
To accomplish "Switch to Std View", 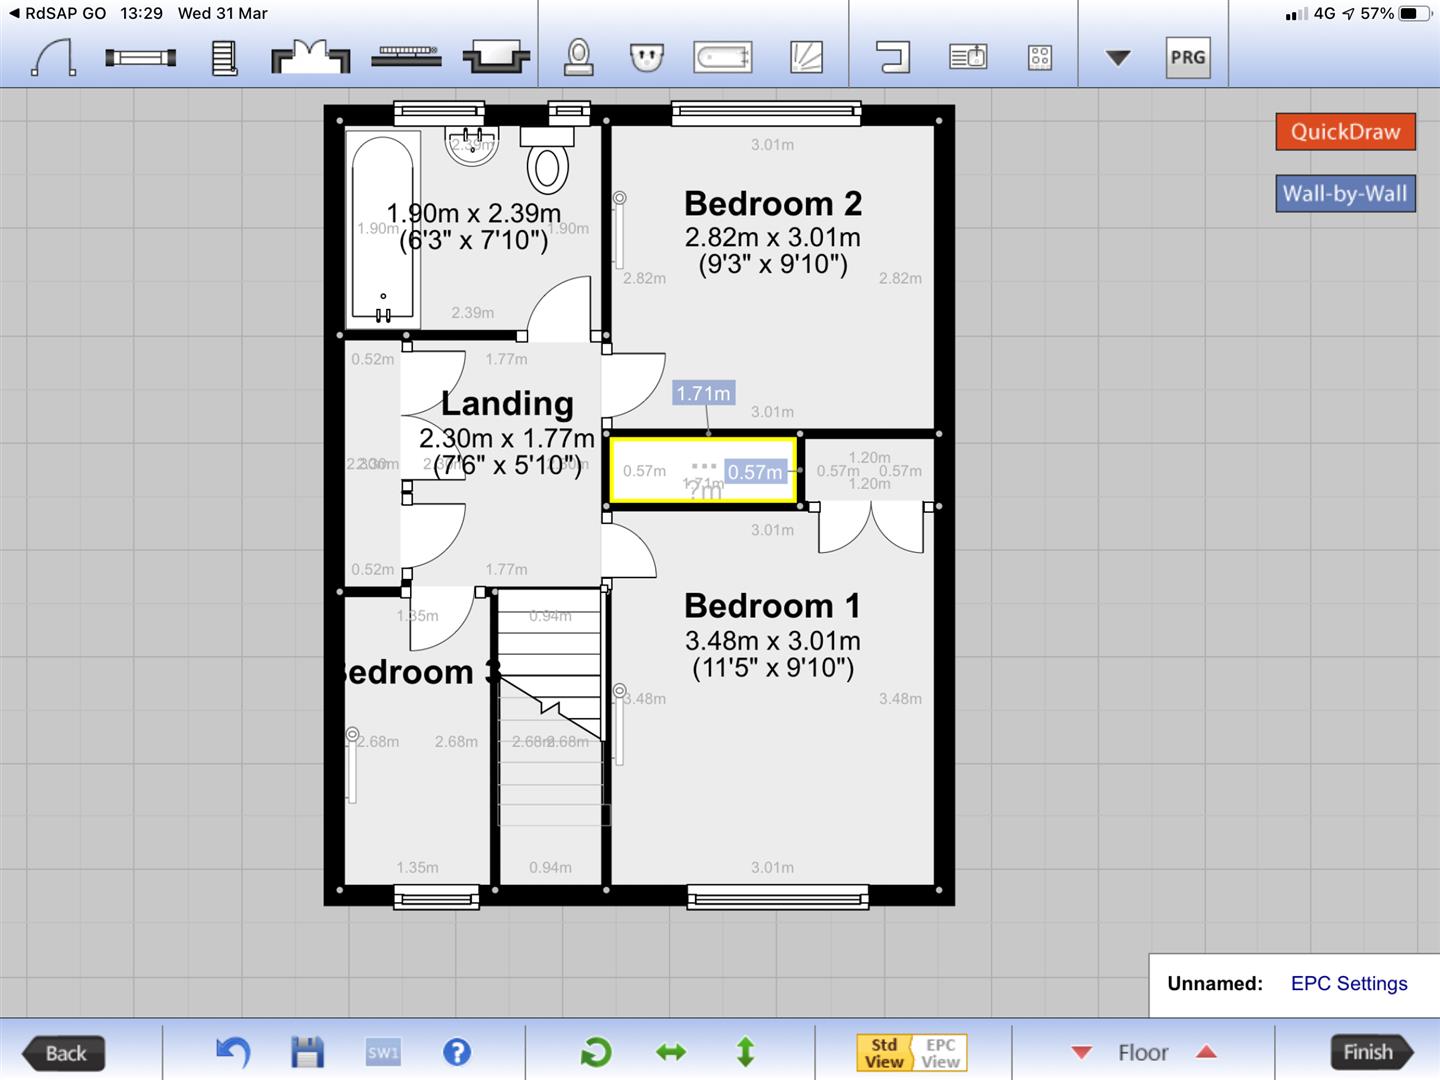I will click(x=884, y=1053).
